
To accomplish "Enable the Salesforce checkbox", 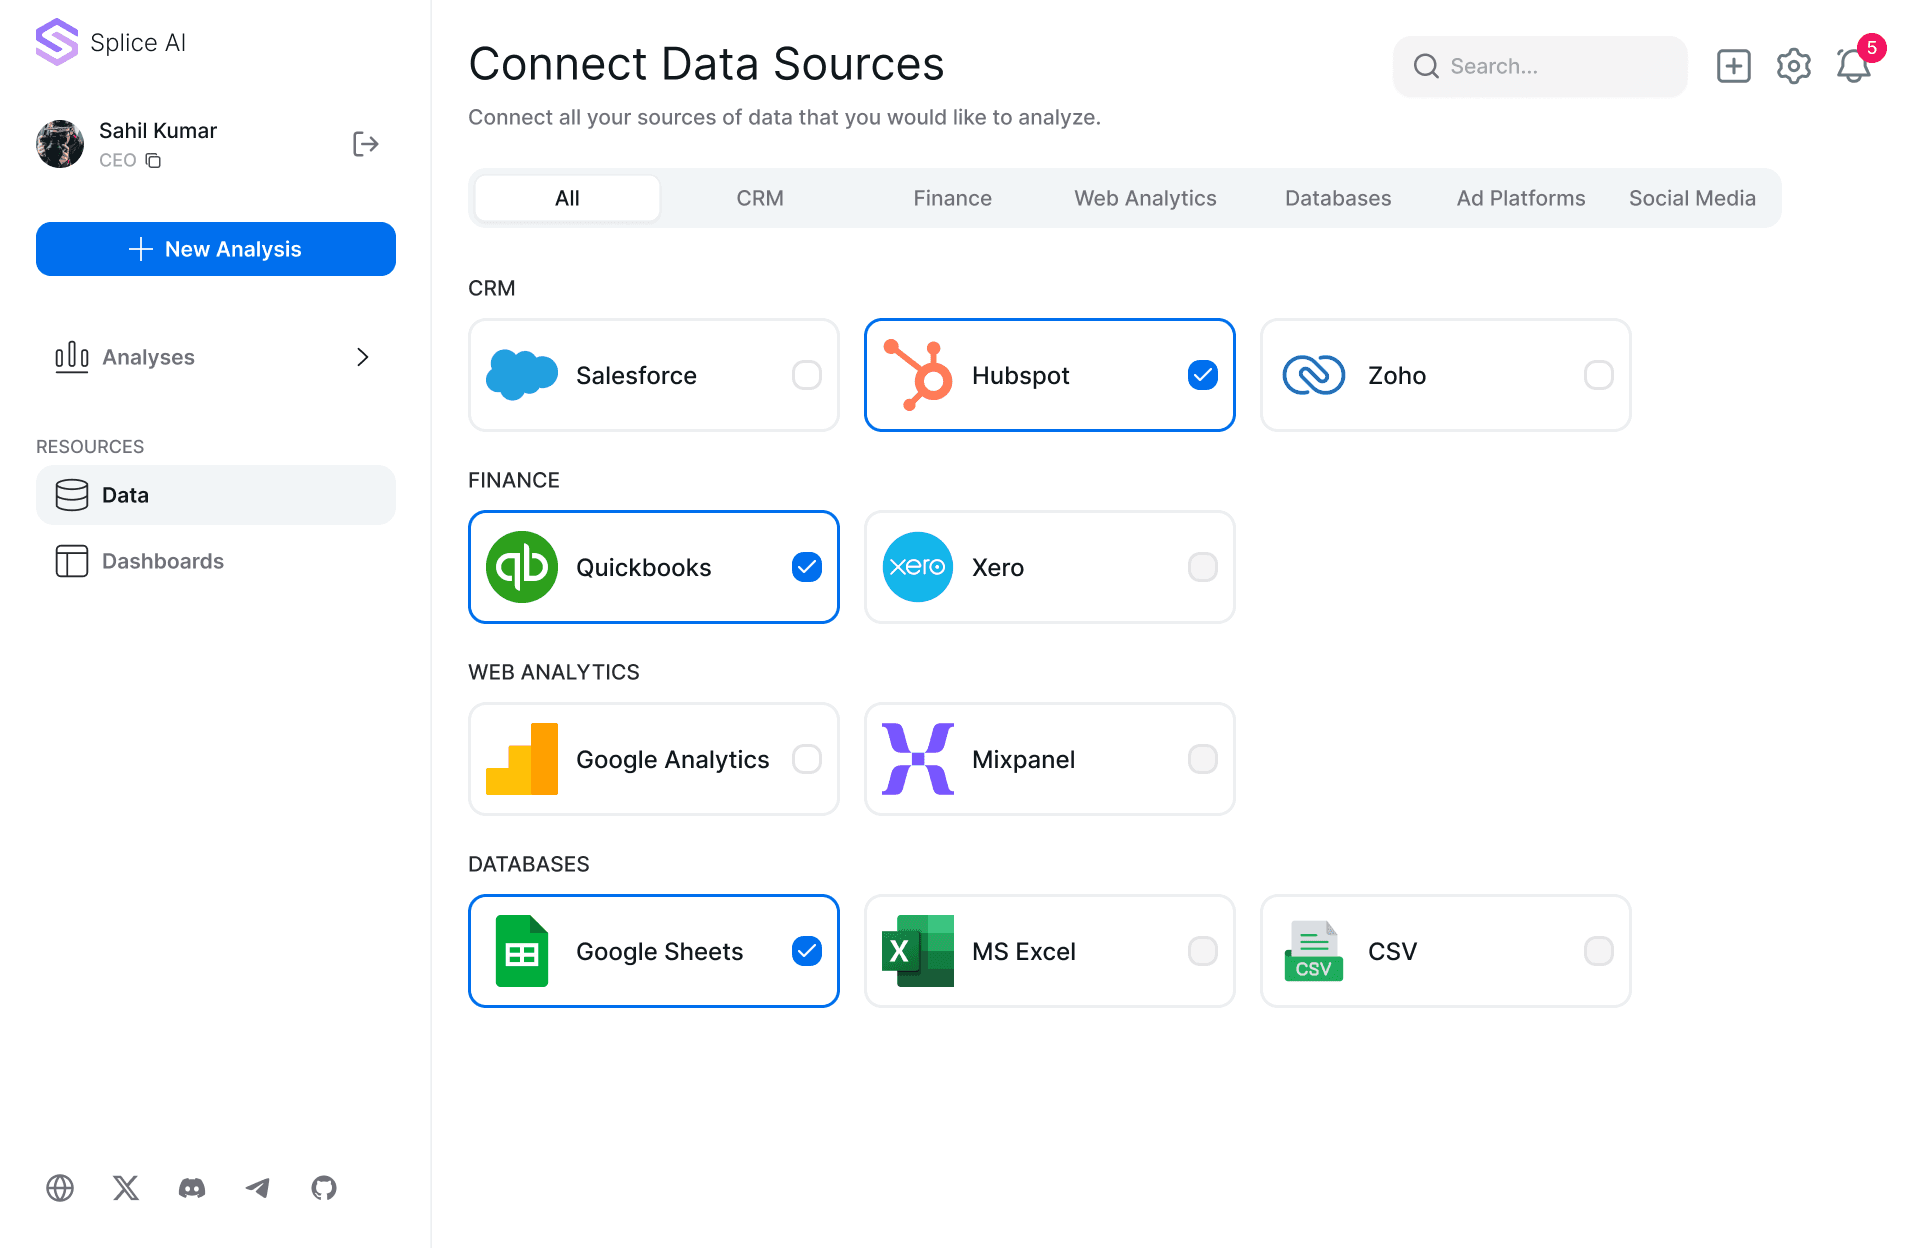I will coord(807,375).
